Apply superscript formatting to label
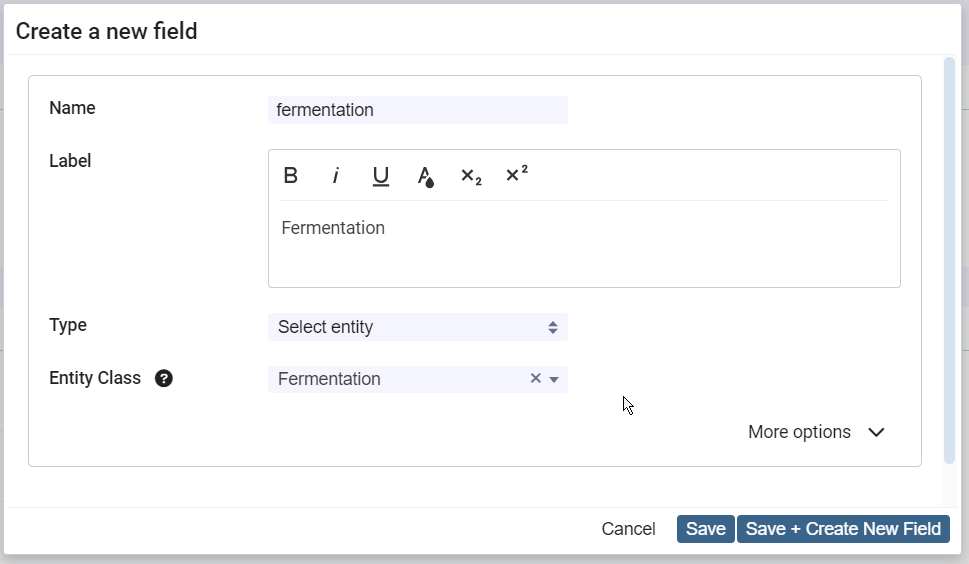This screenshot has height=564, width=969. pos(516,175)
